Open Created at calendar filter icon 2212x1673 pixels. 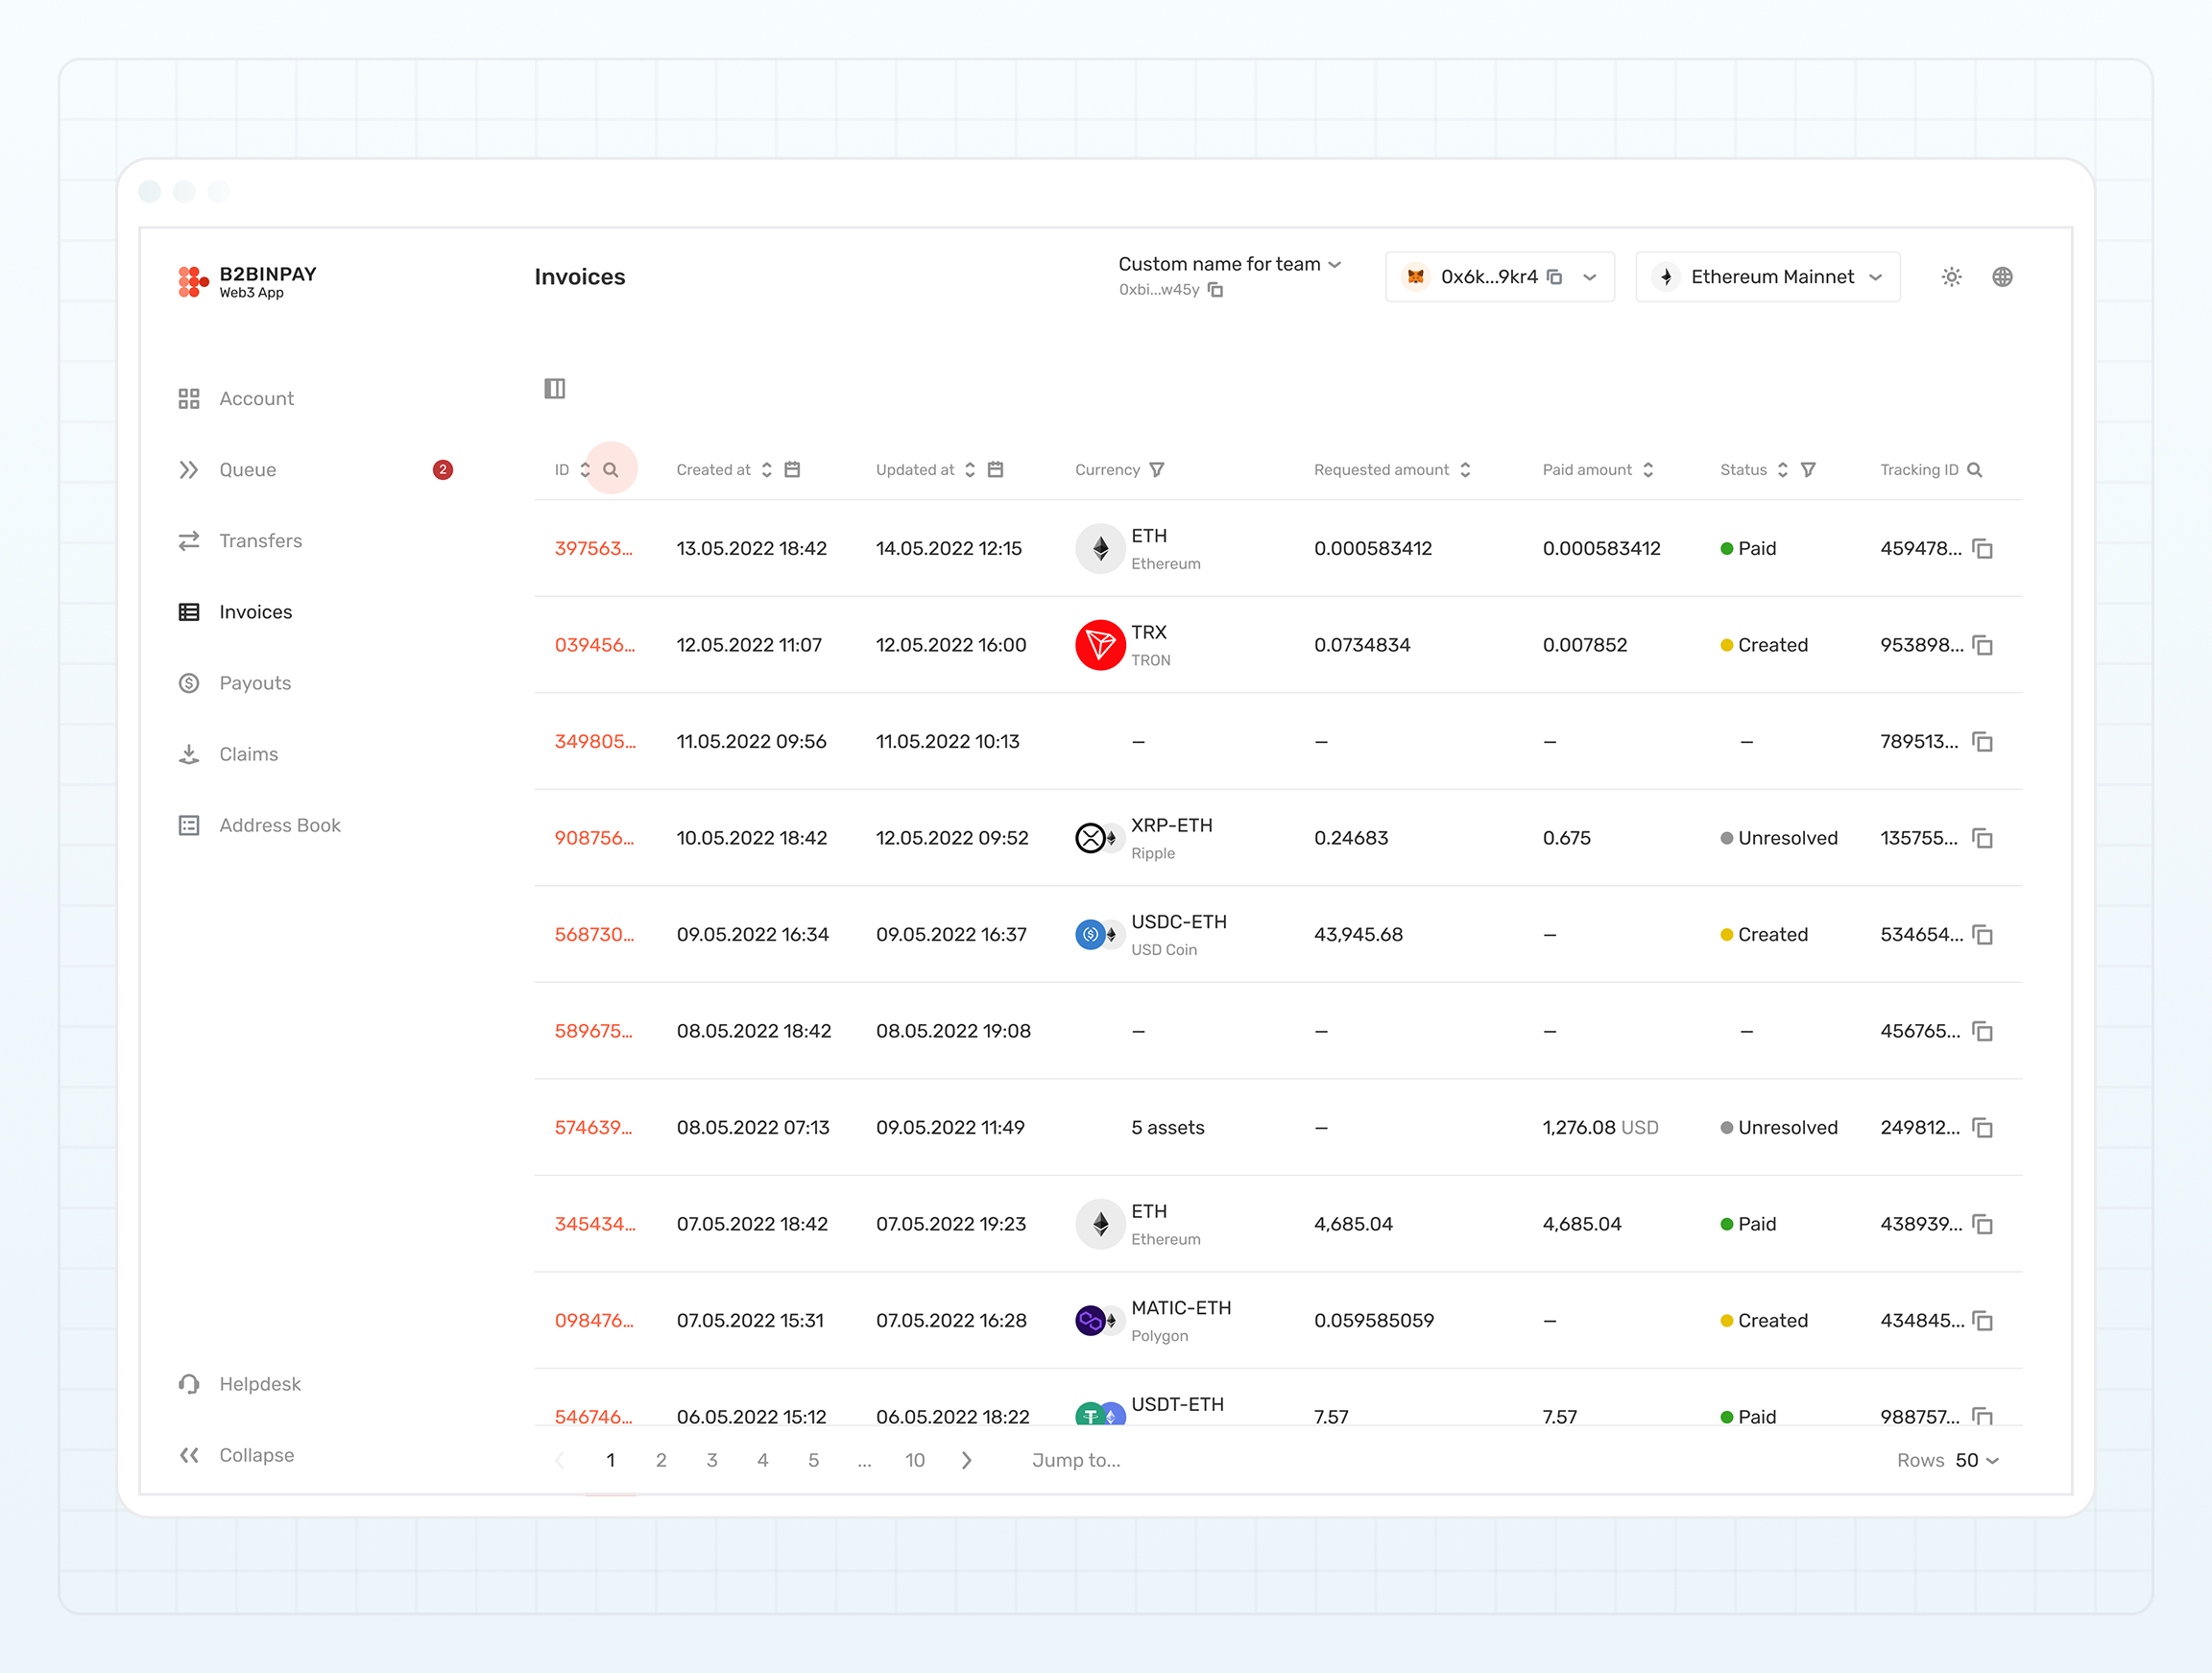click(792, 469)
